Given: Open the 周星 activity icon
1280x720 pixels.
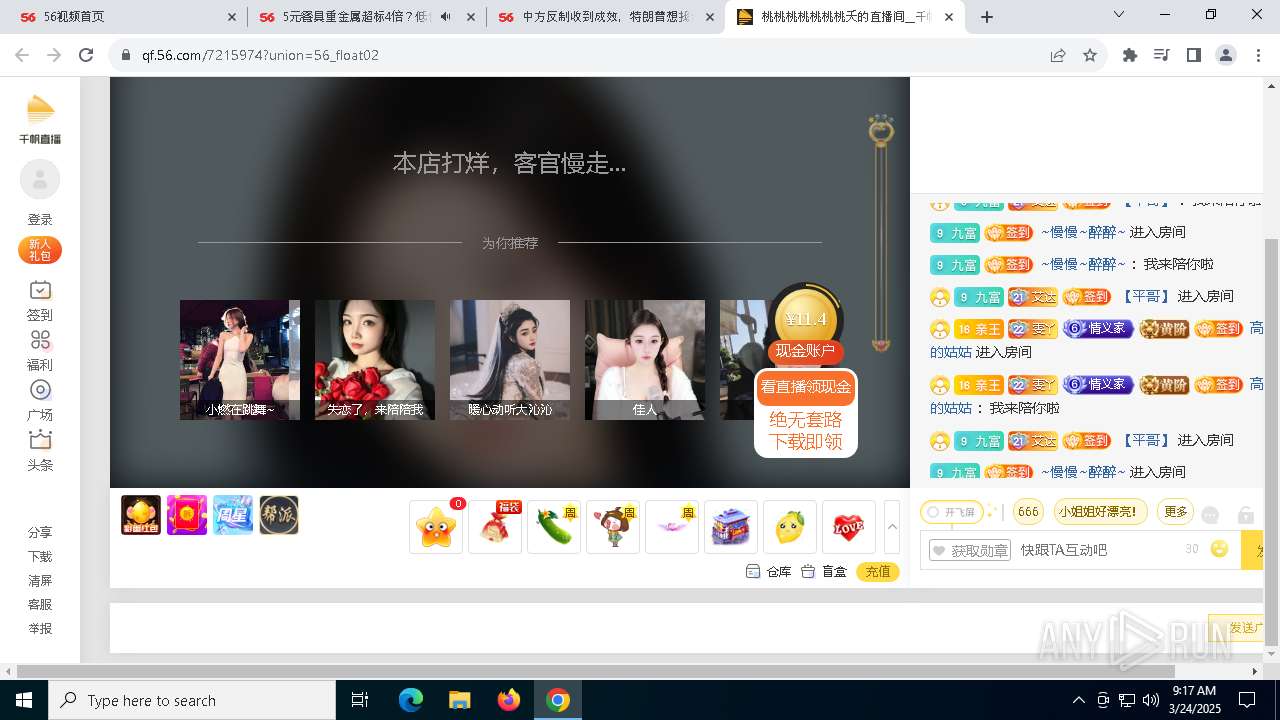Looking at the screenshot, I should click(x=233, y=515).
